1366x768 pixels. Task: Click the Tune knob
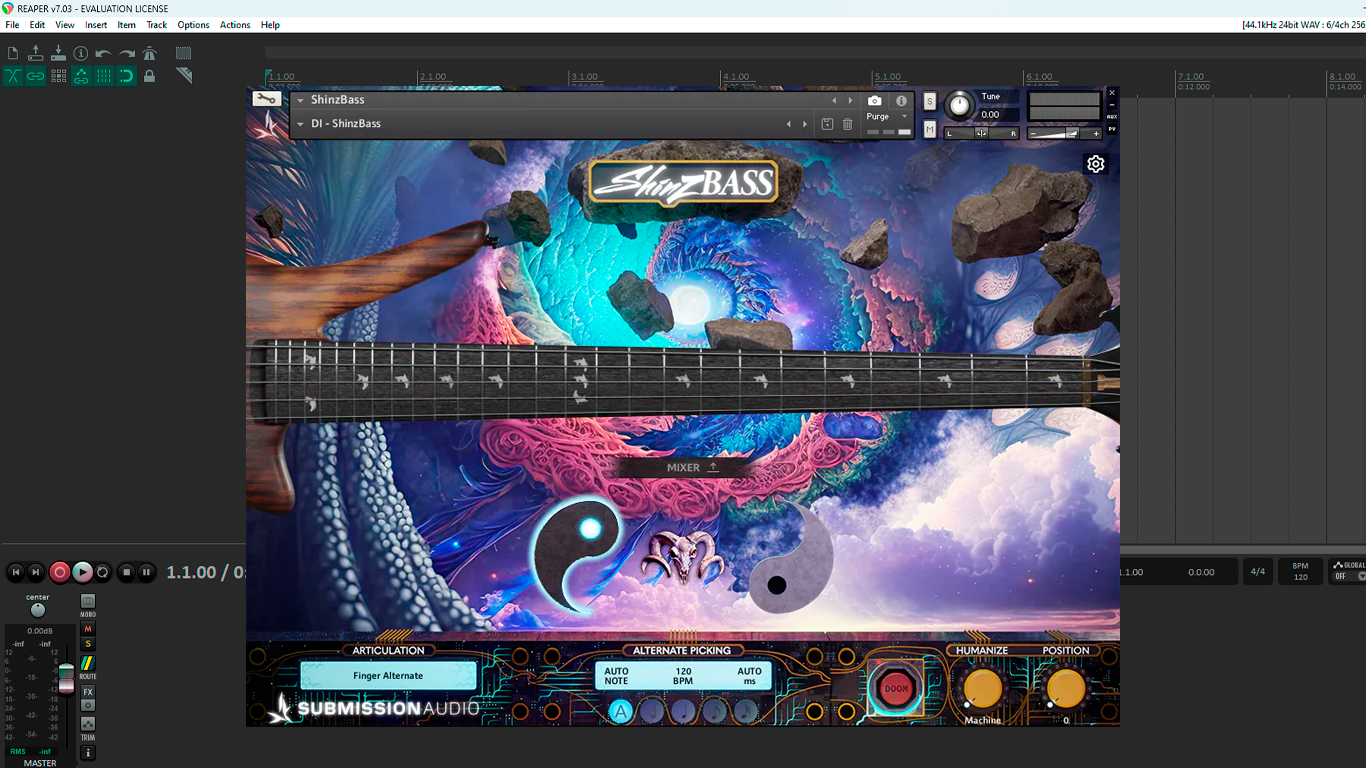tap(958, 105)
